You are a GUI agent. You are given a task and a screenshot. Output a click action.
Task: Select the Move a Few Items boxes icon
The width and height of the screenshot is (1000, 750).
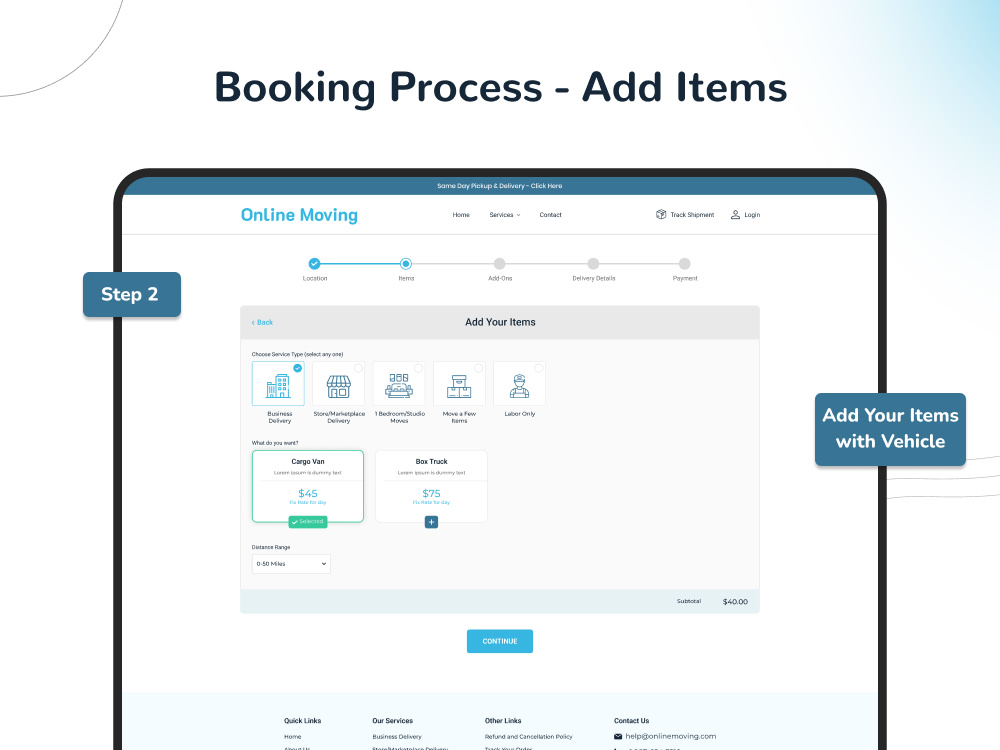459,386
